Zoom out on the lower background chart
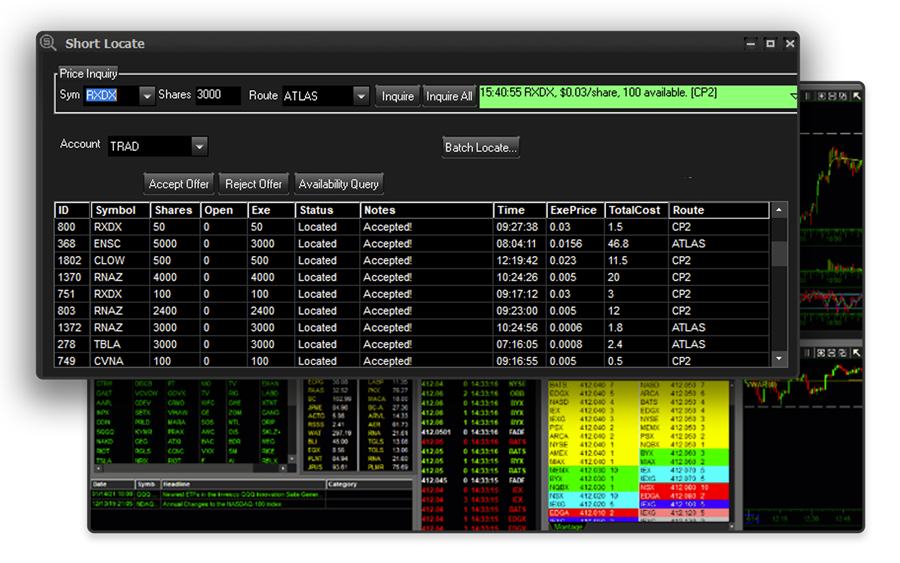 (832, 353)
